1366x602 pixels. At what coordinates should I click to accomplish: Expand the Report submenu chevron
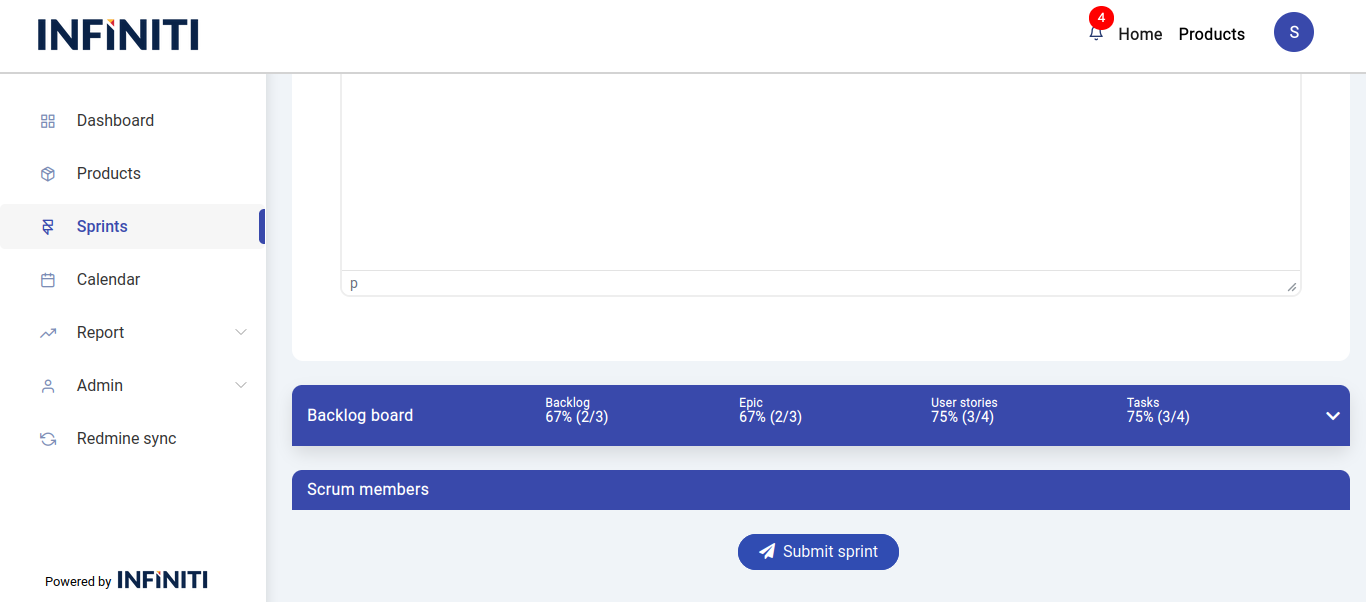coord(241,332)
